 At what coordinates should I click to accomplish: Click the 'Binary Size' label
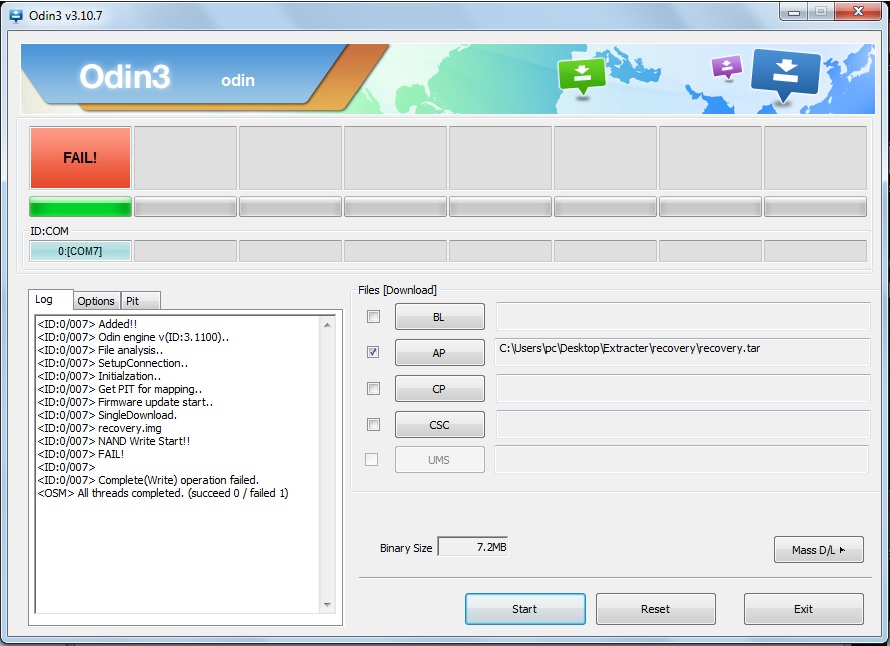click(406, 548)
